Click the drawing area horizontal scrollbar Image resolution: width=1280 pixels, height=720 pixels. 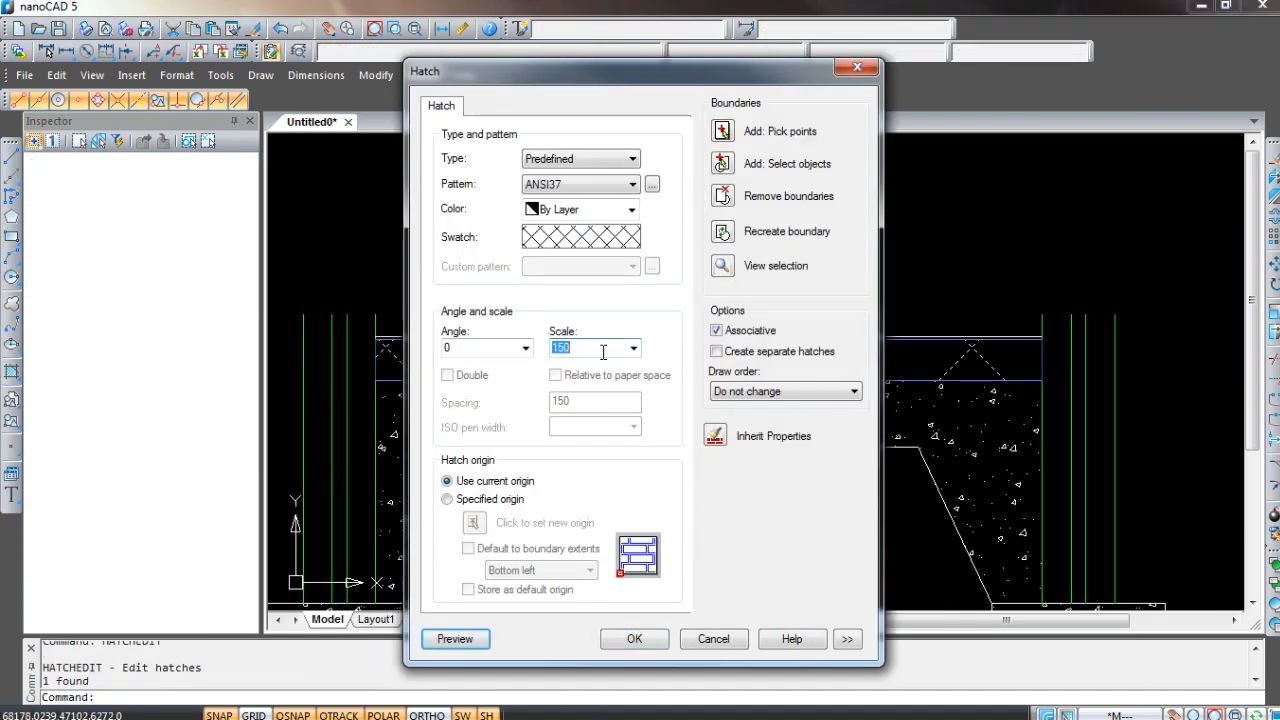(x=1006, y=620)
